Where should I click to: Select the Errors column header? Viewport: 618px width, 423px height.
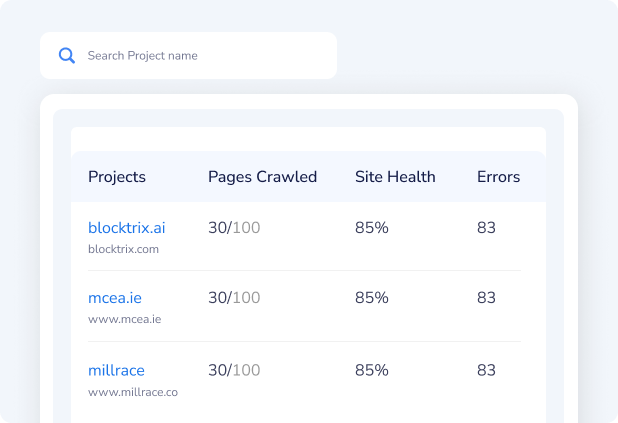pyautogui.click(x=498, y=177)
